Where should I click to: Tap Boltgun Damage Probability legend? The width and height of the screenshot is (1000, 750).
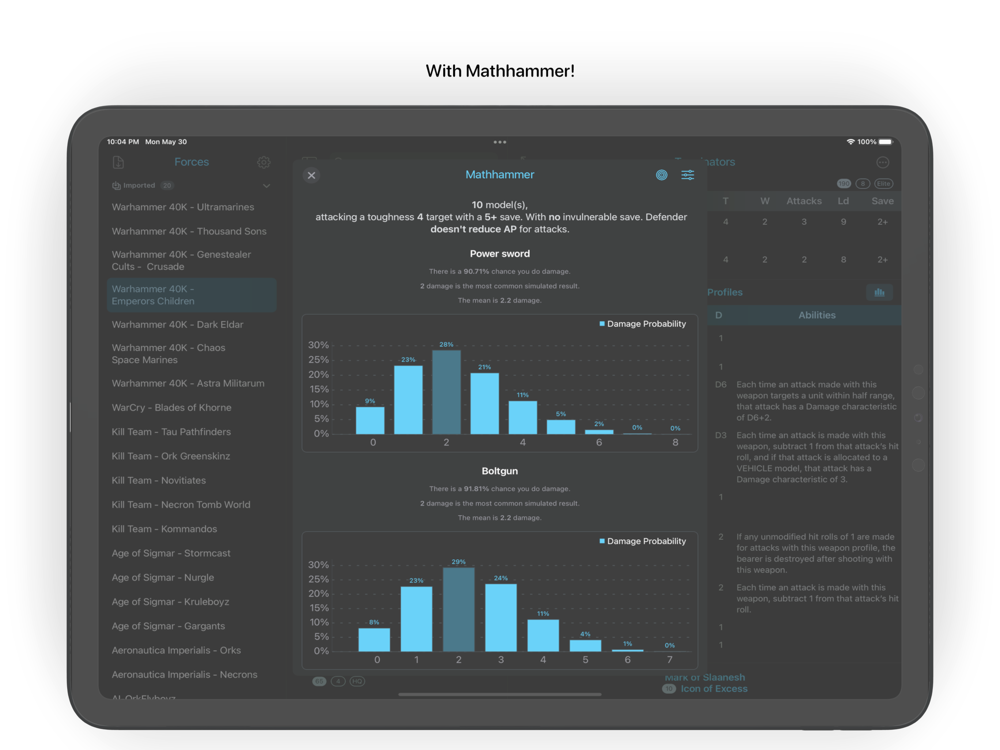tap(643, 541)
